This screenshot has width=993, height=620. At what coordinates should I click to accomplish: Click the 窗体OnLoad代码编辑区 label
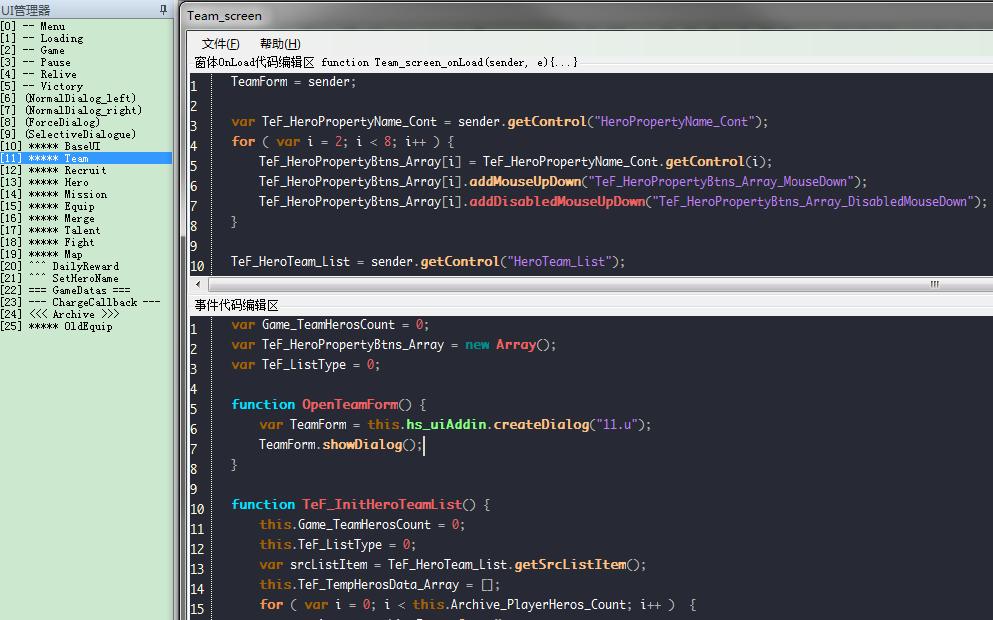[255, 62]
